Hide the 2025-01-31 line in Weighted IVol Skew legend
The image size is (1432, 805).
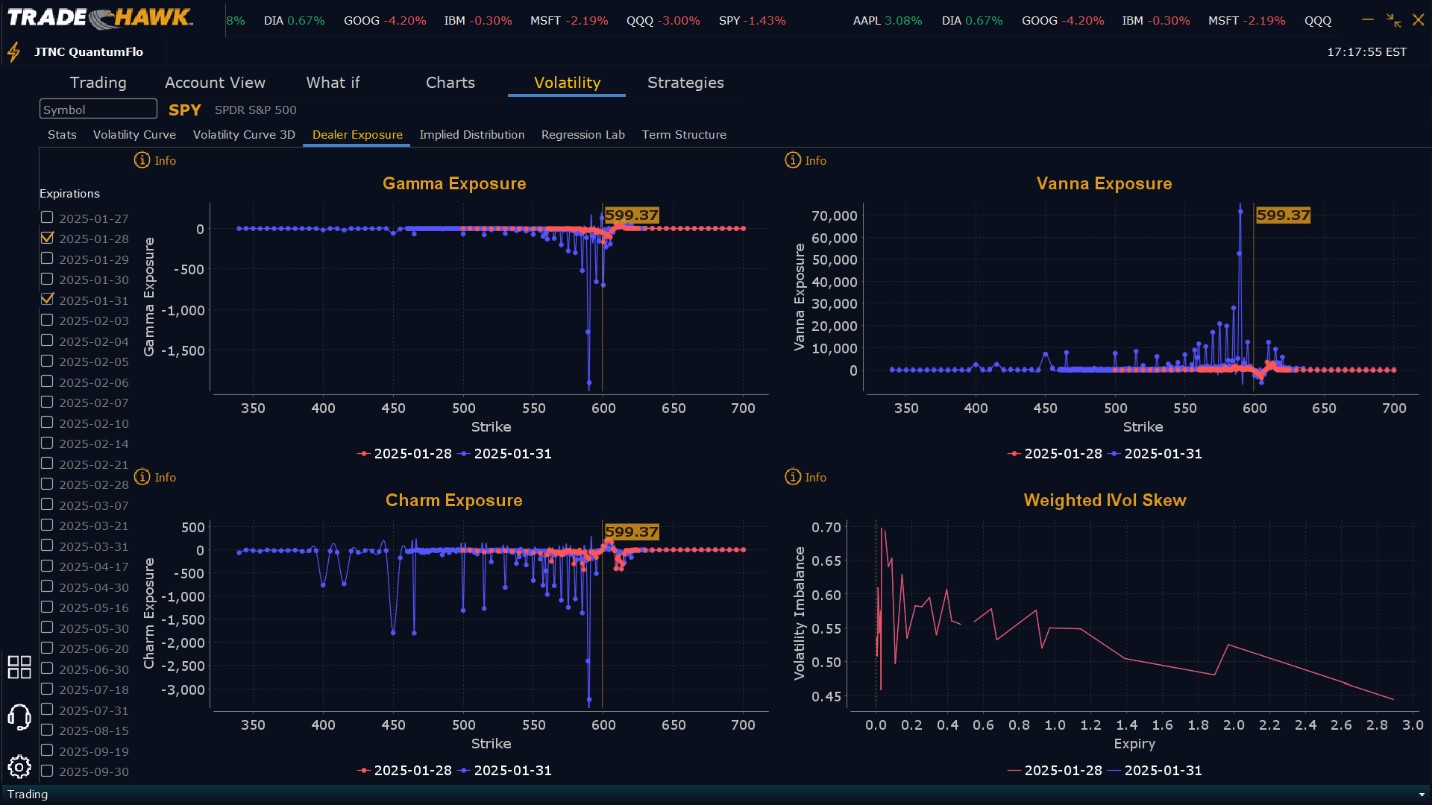click(x=1156, y=771)
